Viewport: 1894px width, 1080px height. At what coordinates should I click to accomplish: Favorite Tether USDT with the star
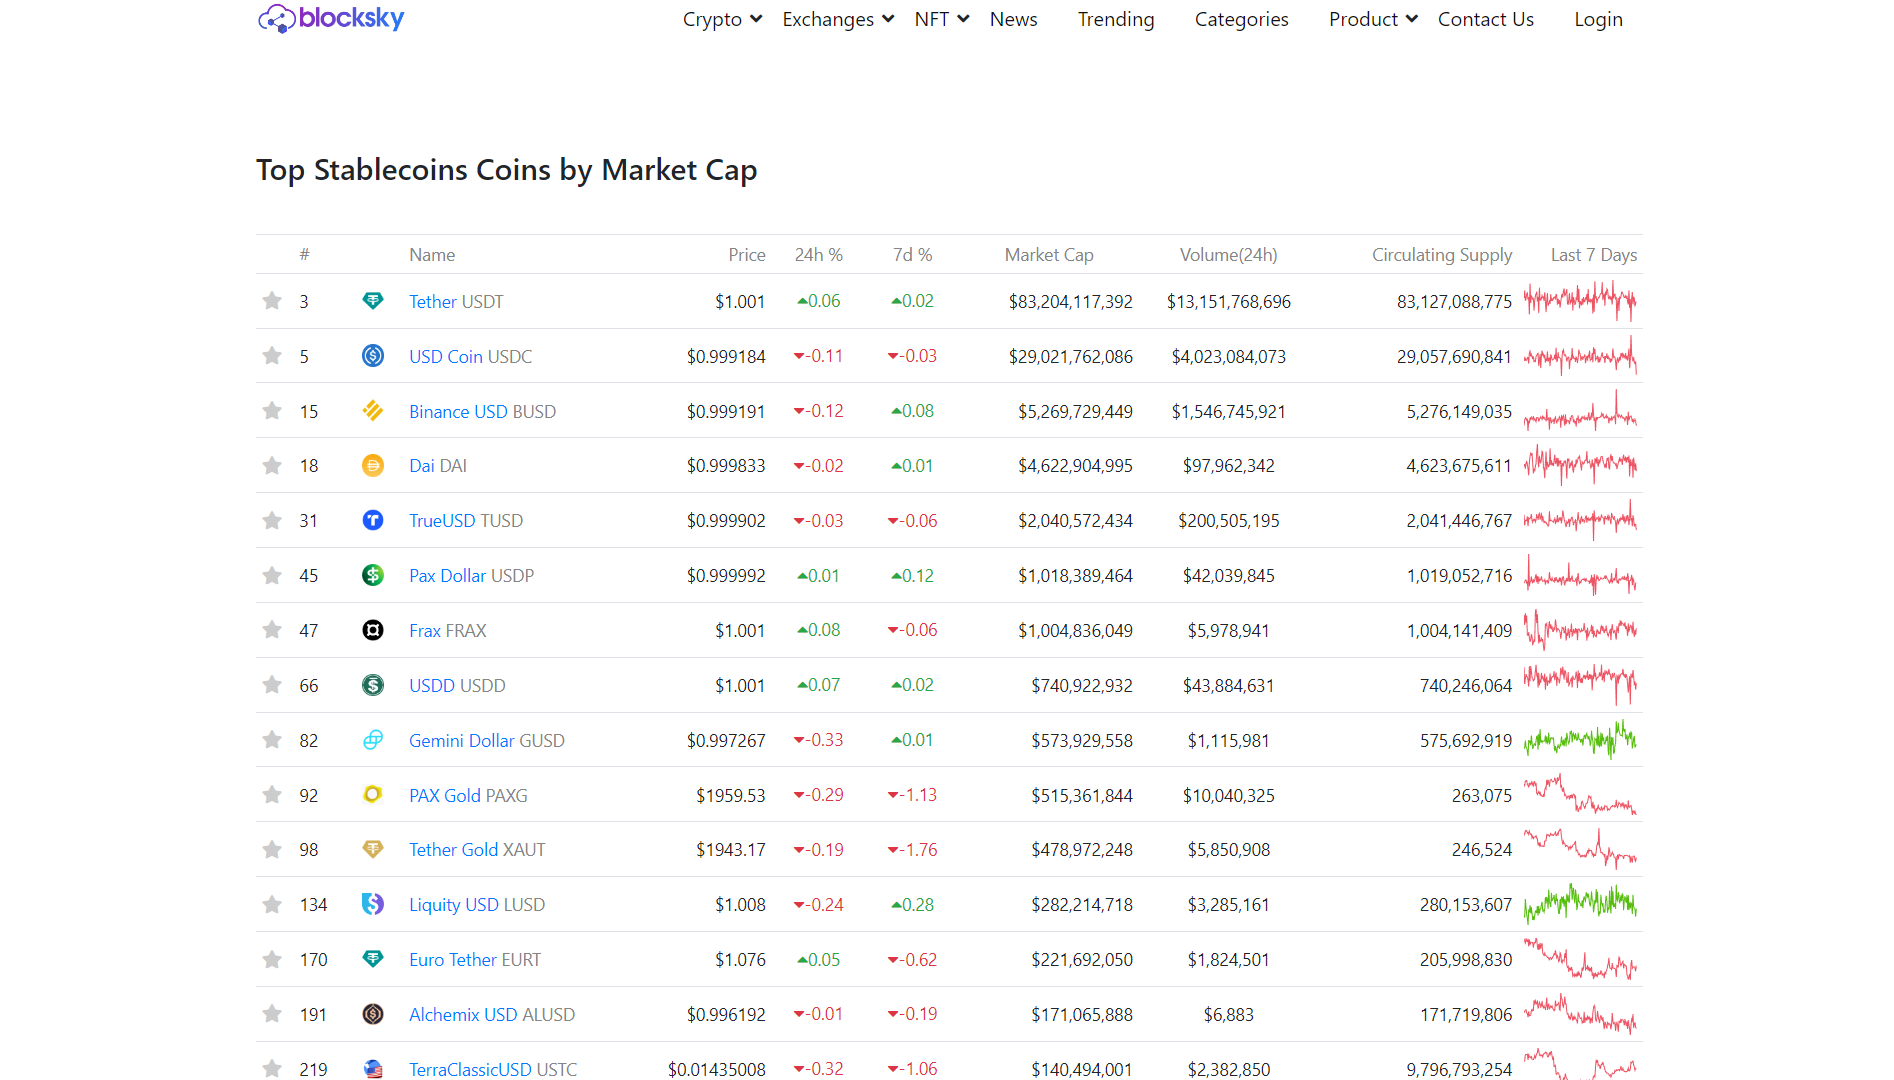pyautogui.click(x=272, y=301)
